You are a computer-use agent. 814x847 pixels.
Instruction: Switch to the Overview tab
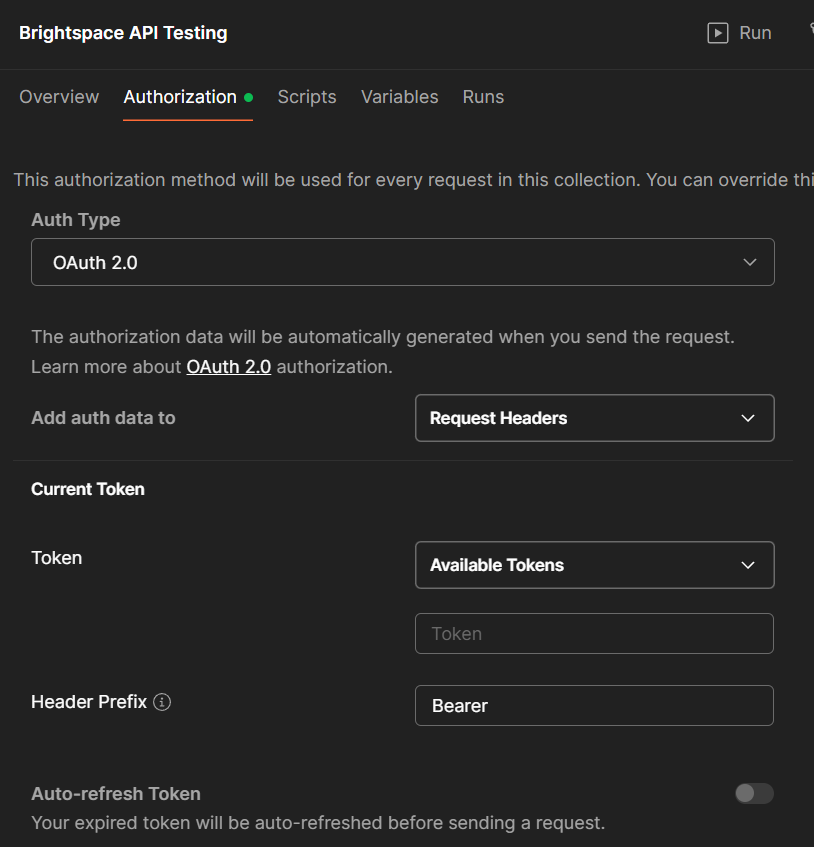[x=59, y=97]
